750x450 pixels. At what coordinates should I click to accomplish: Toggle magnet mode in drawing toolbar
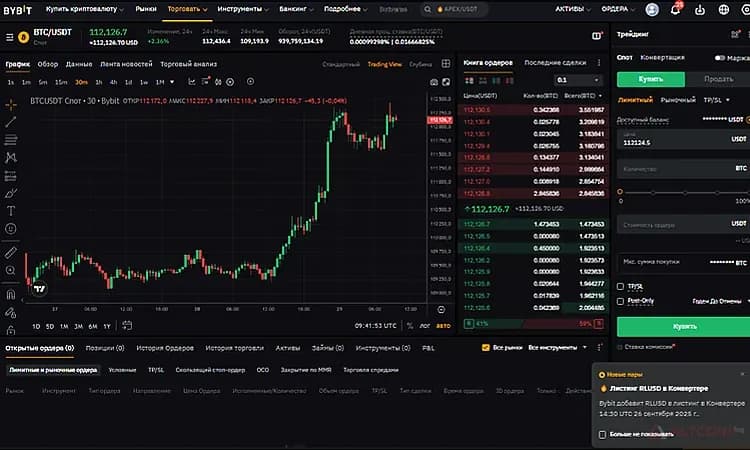point(11,294)
